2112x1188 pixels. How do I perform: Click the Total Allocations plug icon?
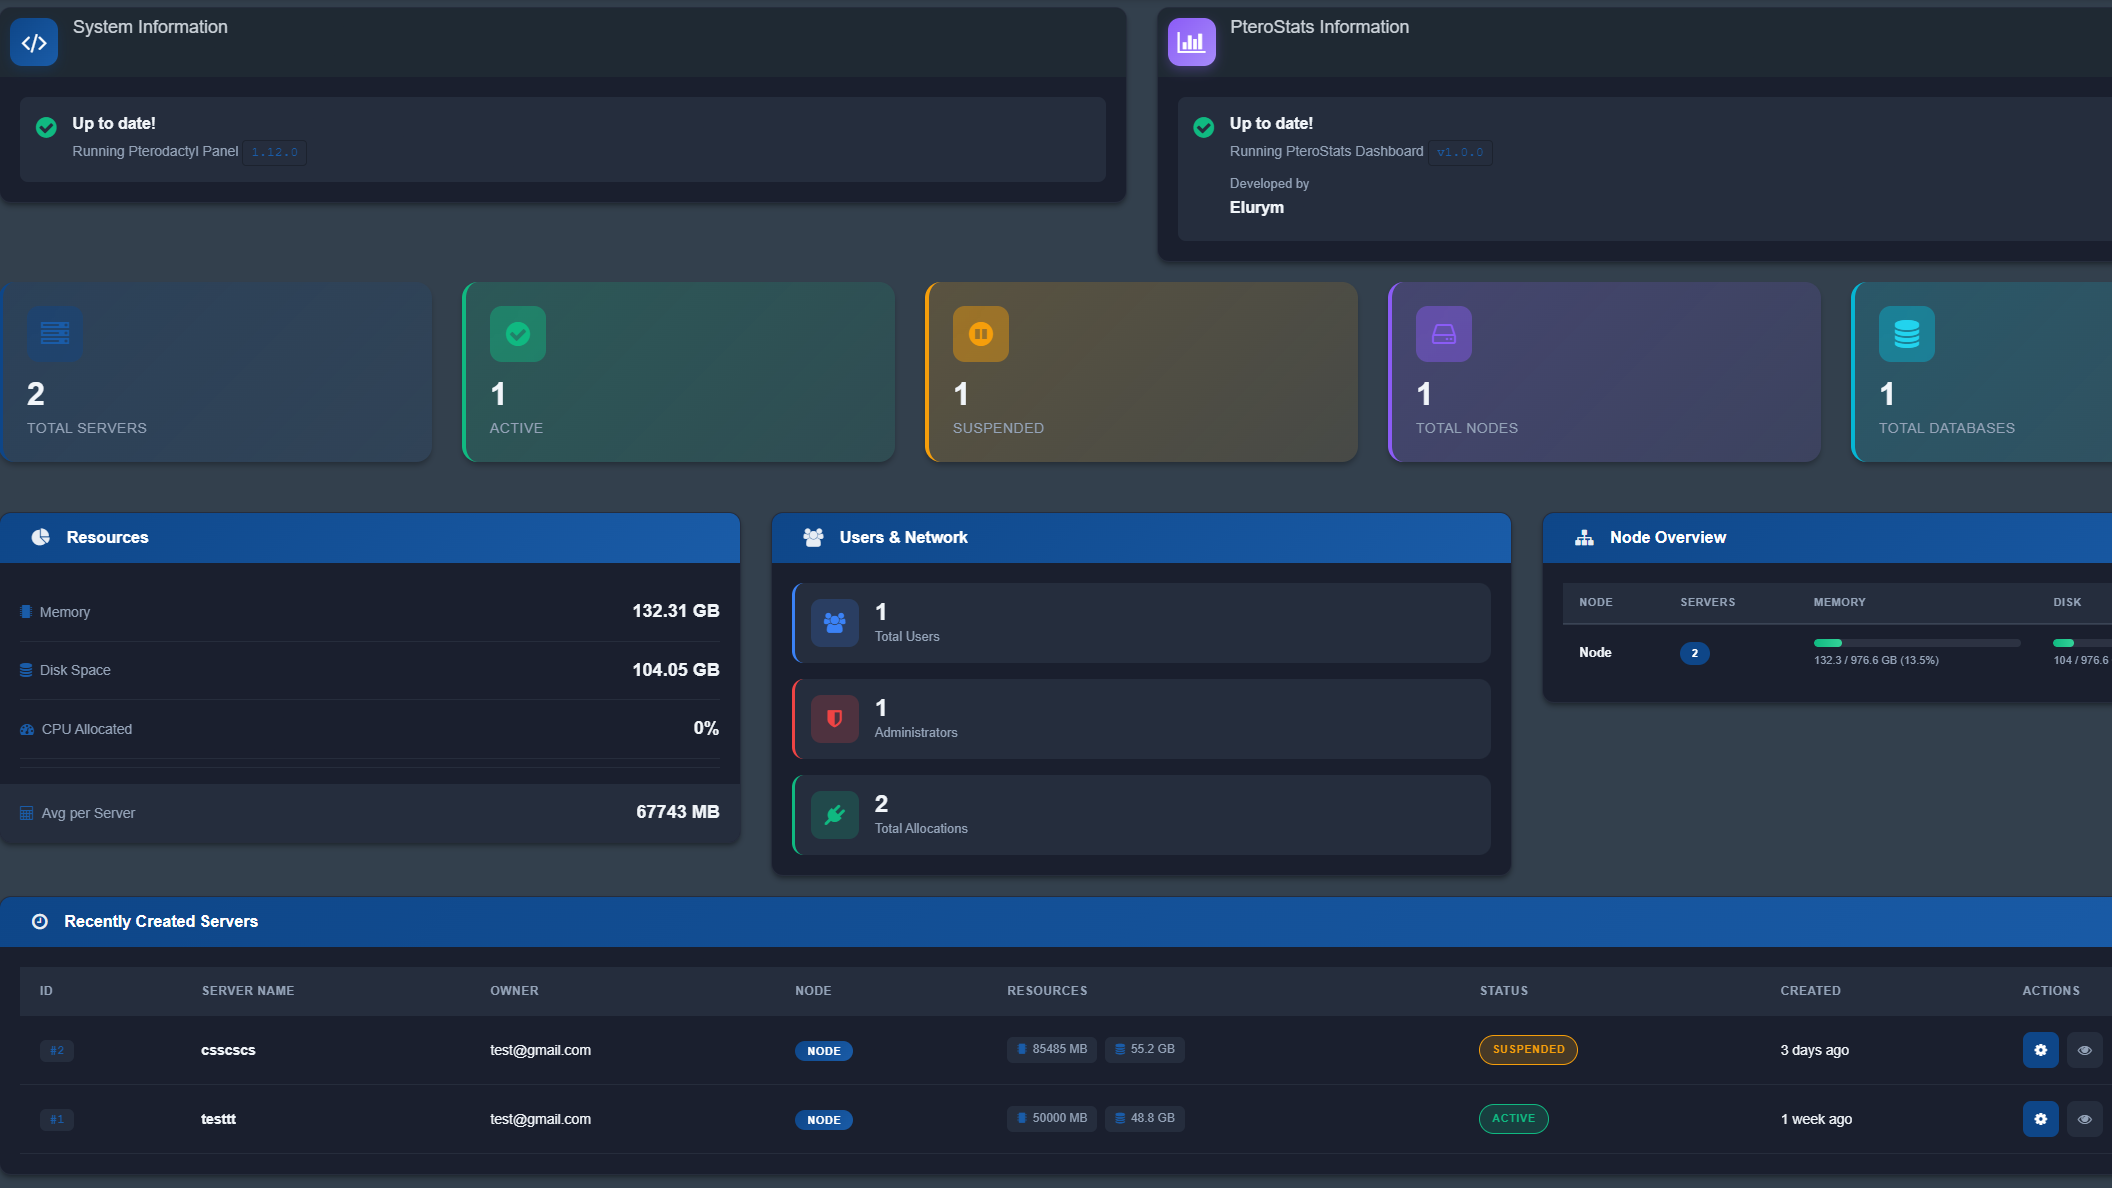click(x=834, y=815)
